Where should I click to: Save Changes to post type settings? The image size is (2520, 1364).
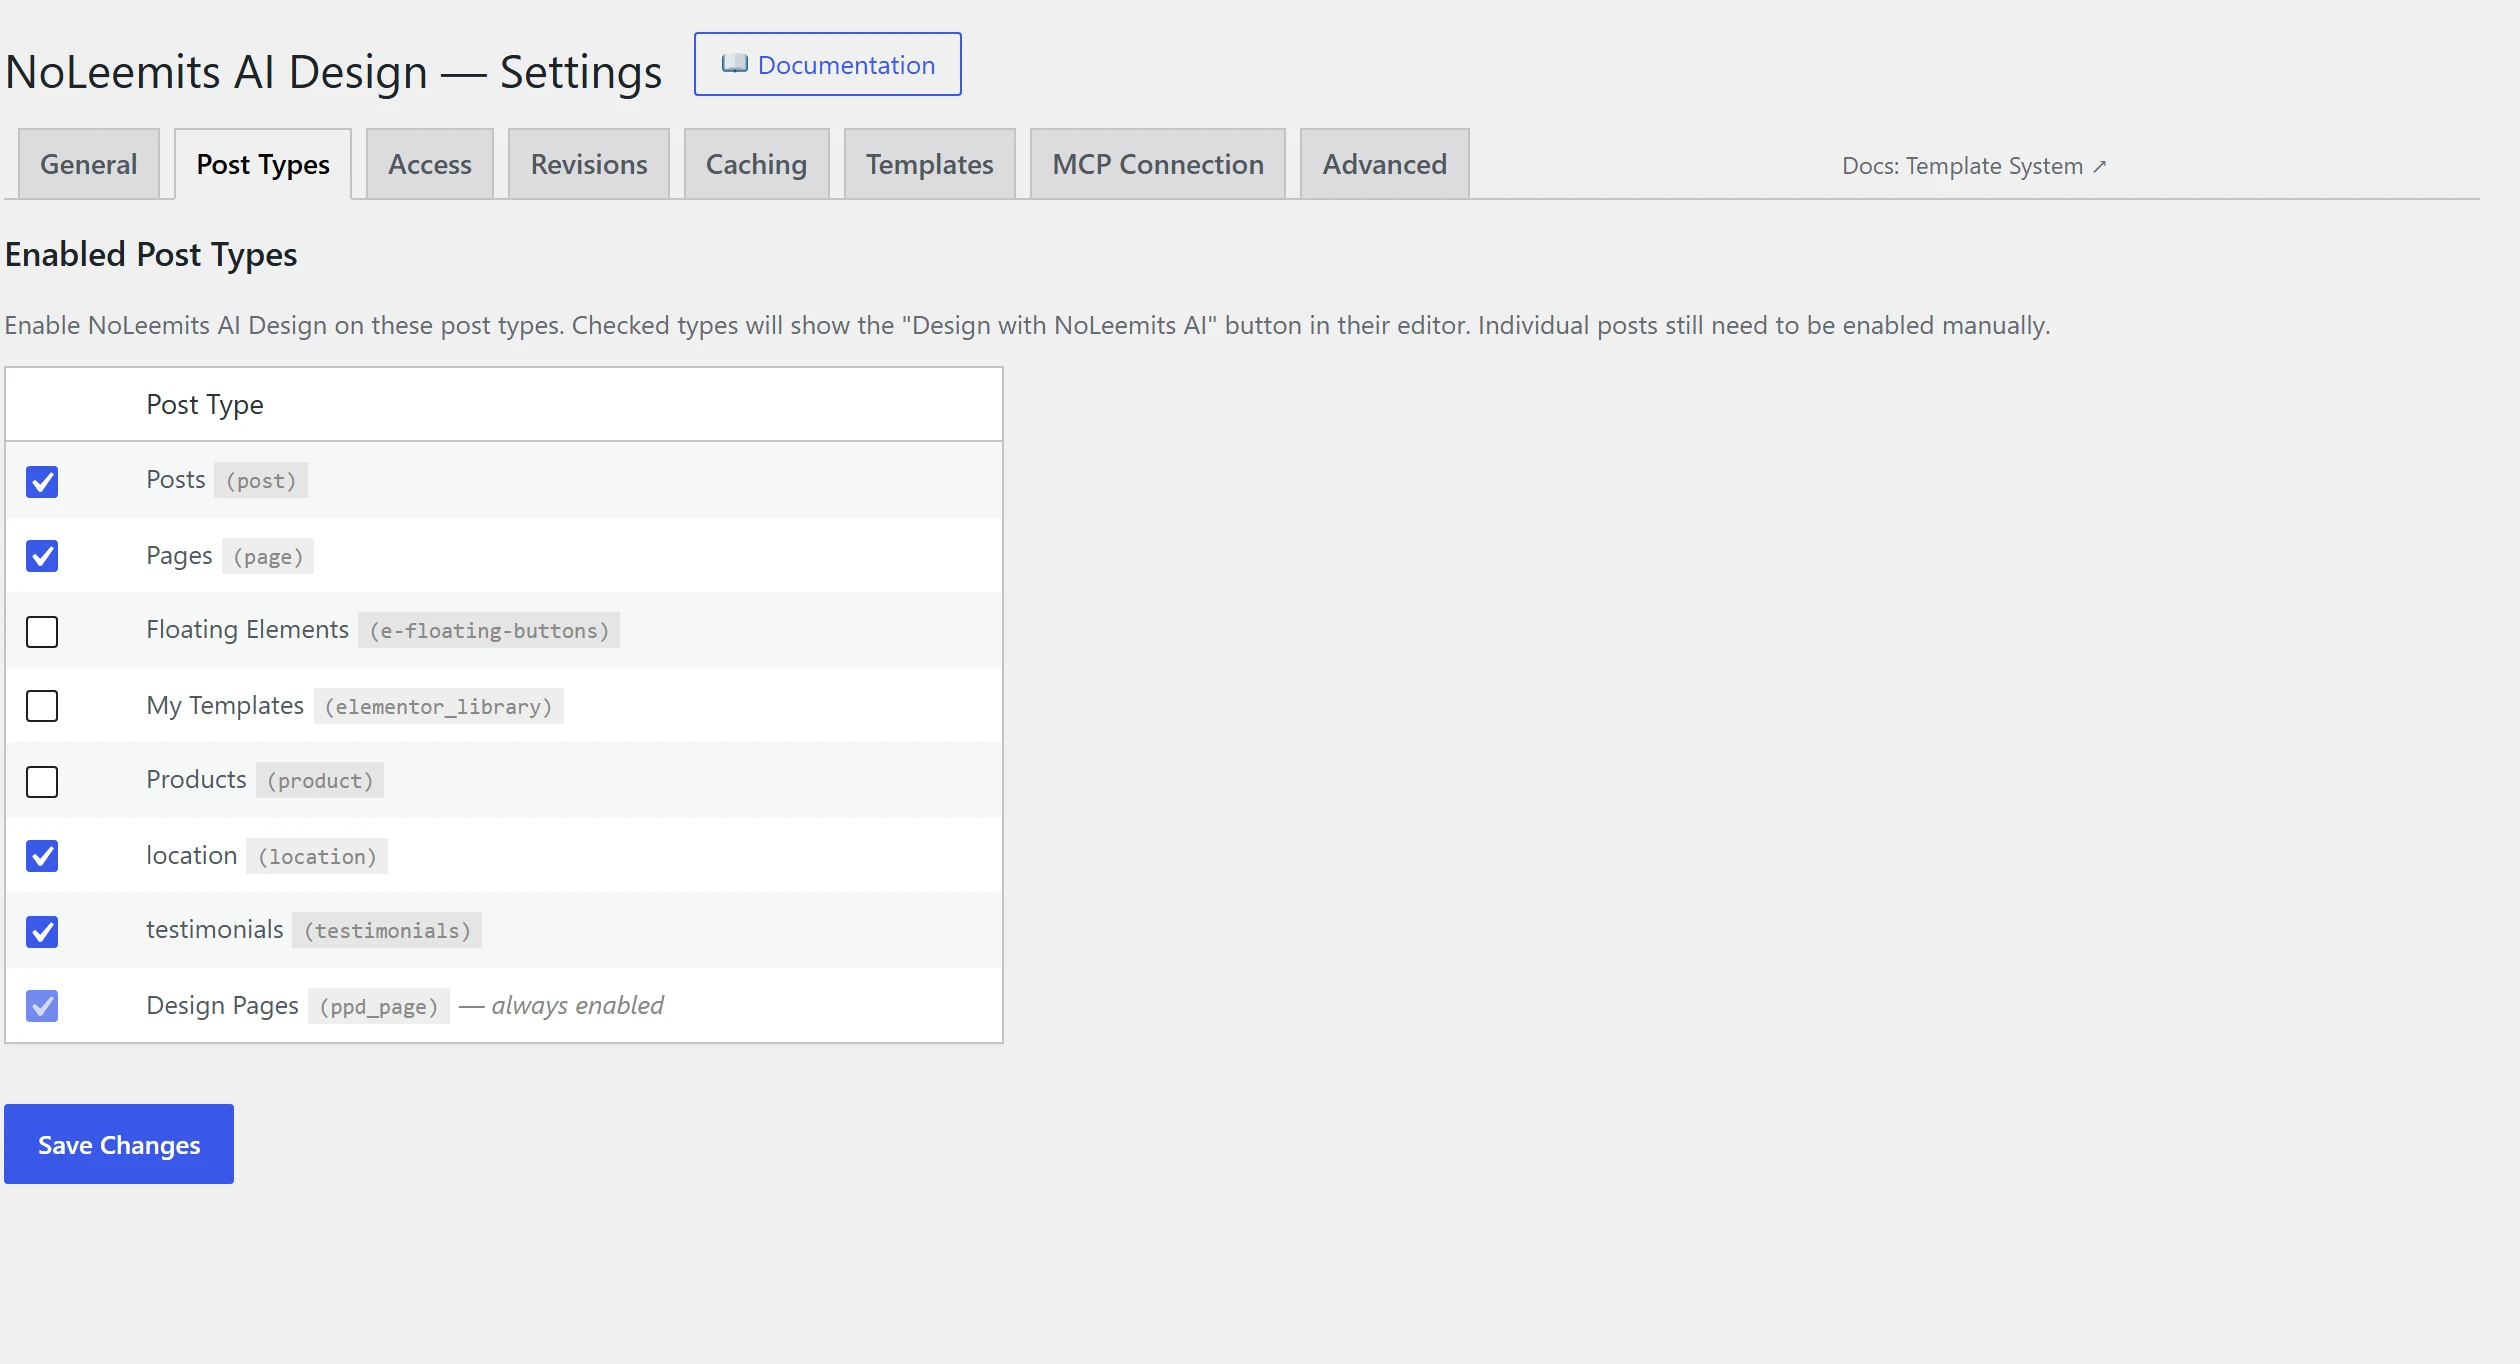click(x=119, y=1144)
